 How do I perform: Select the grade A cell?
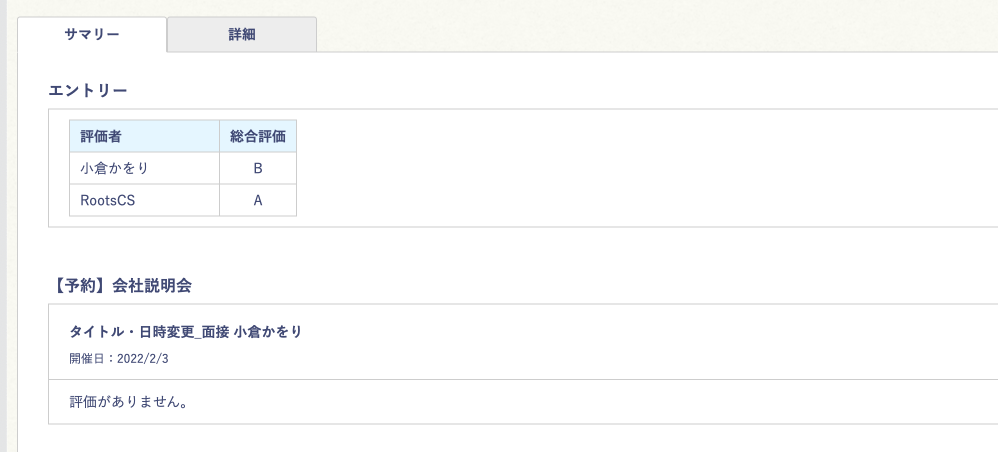(x=257, y=200)
